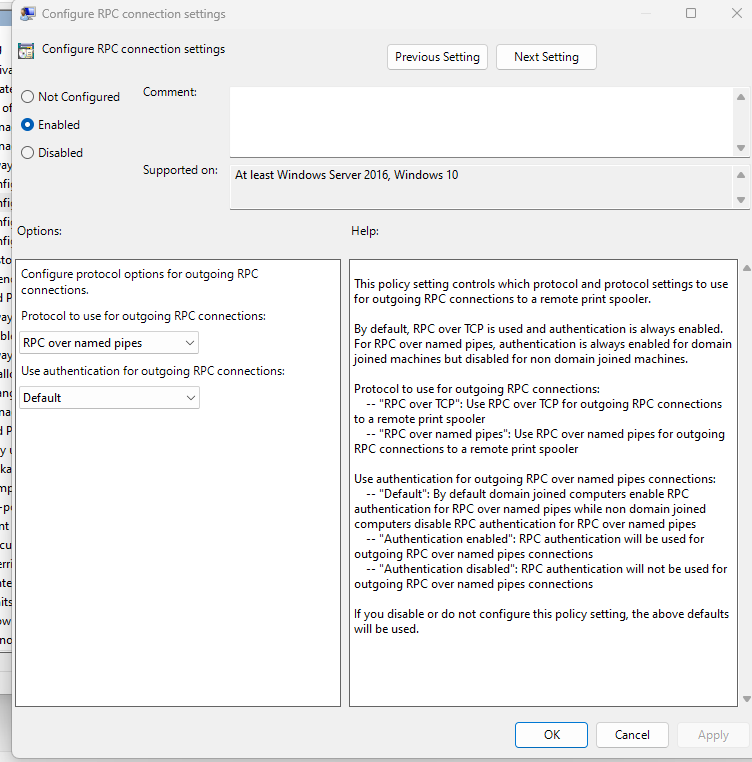Screen dimensions: 752x762
Task: Cancel the policy changes
Action: point(632,735)
